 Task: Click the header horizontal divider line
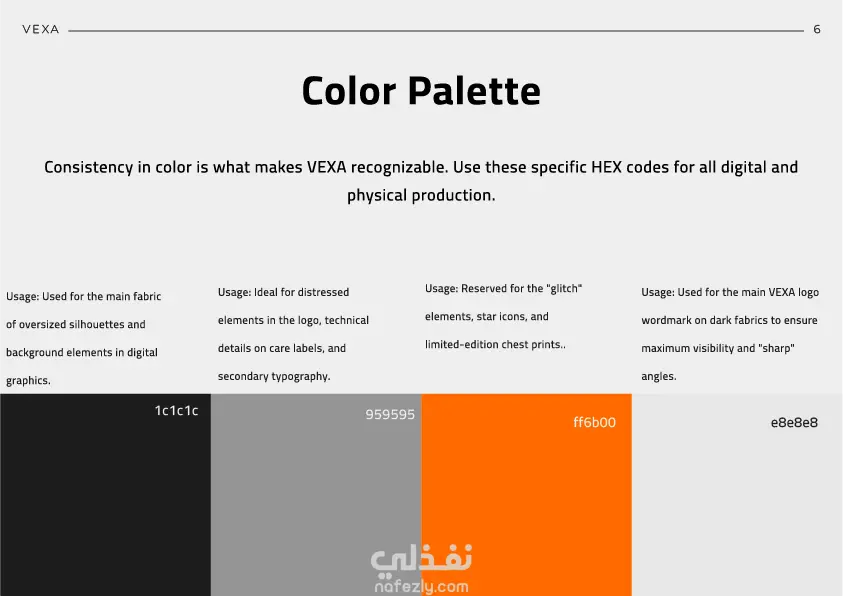[436, 31]
